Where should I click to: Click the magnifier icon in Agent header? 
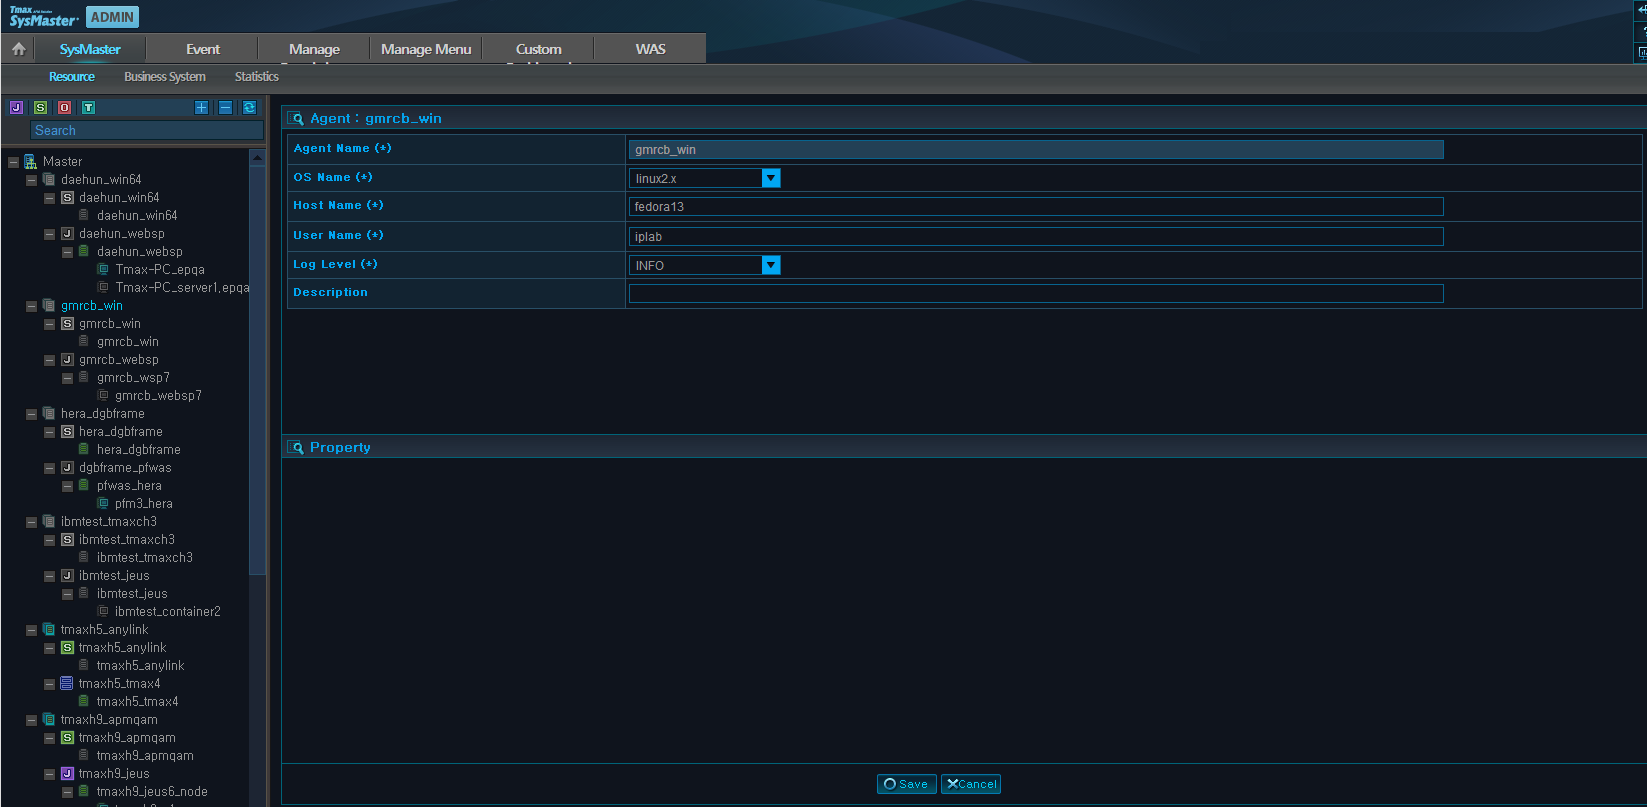[296, 119]
